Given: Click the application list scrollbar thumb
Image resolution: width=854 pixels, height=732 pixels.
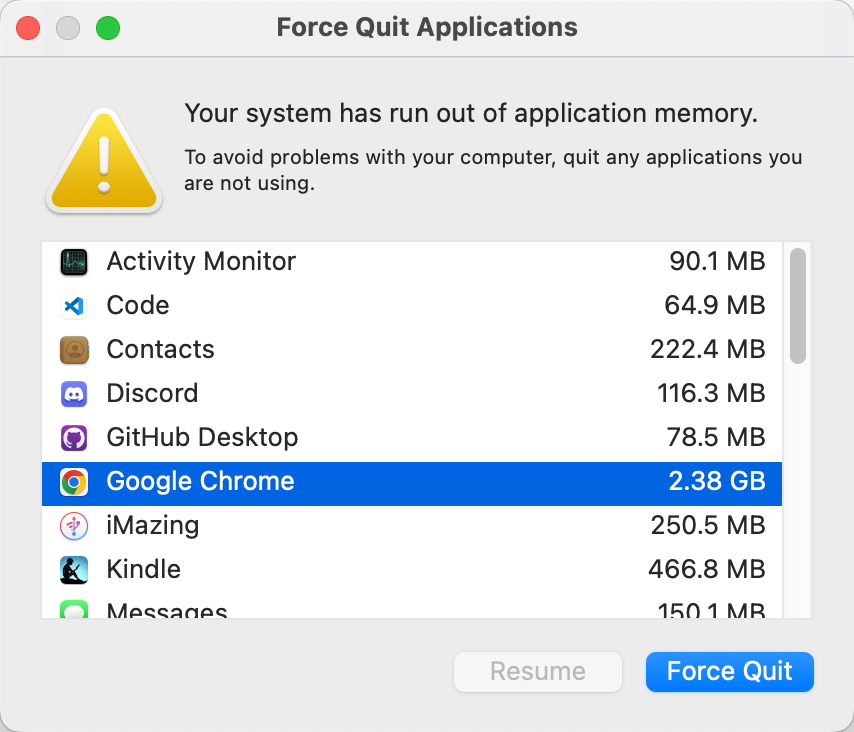Looking at the screenshot, I should coord(797,306).
